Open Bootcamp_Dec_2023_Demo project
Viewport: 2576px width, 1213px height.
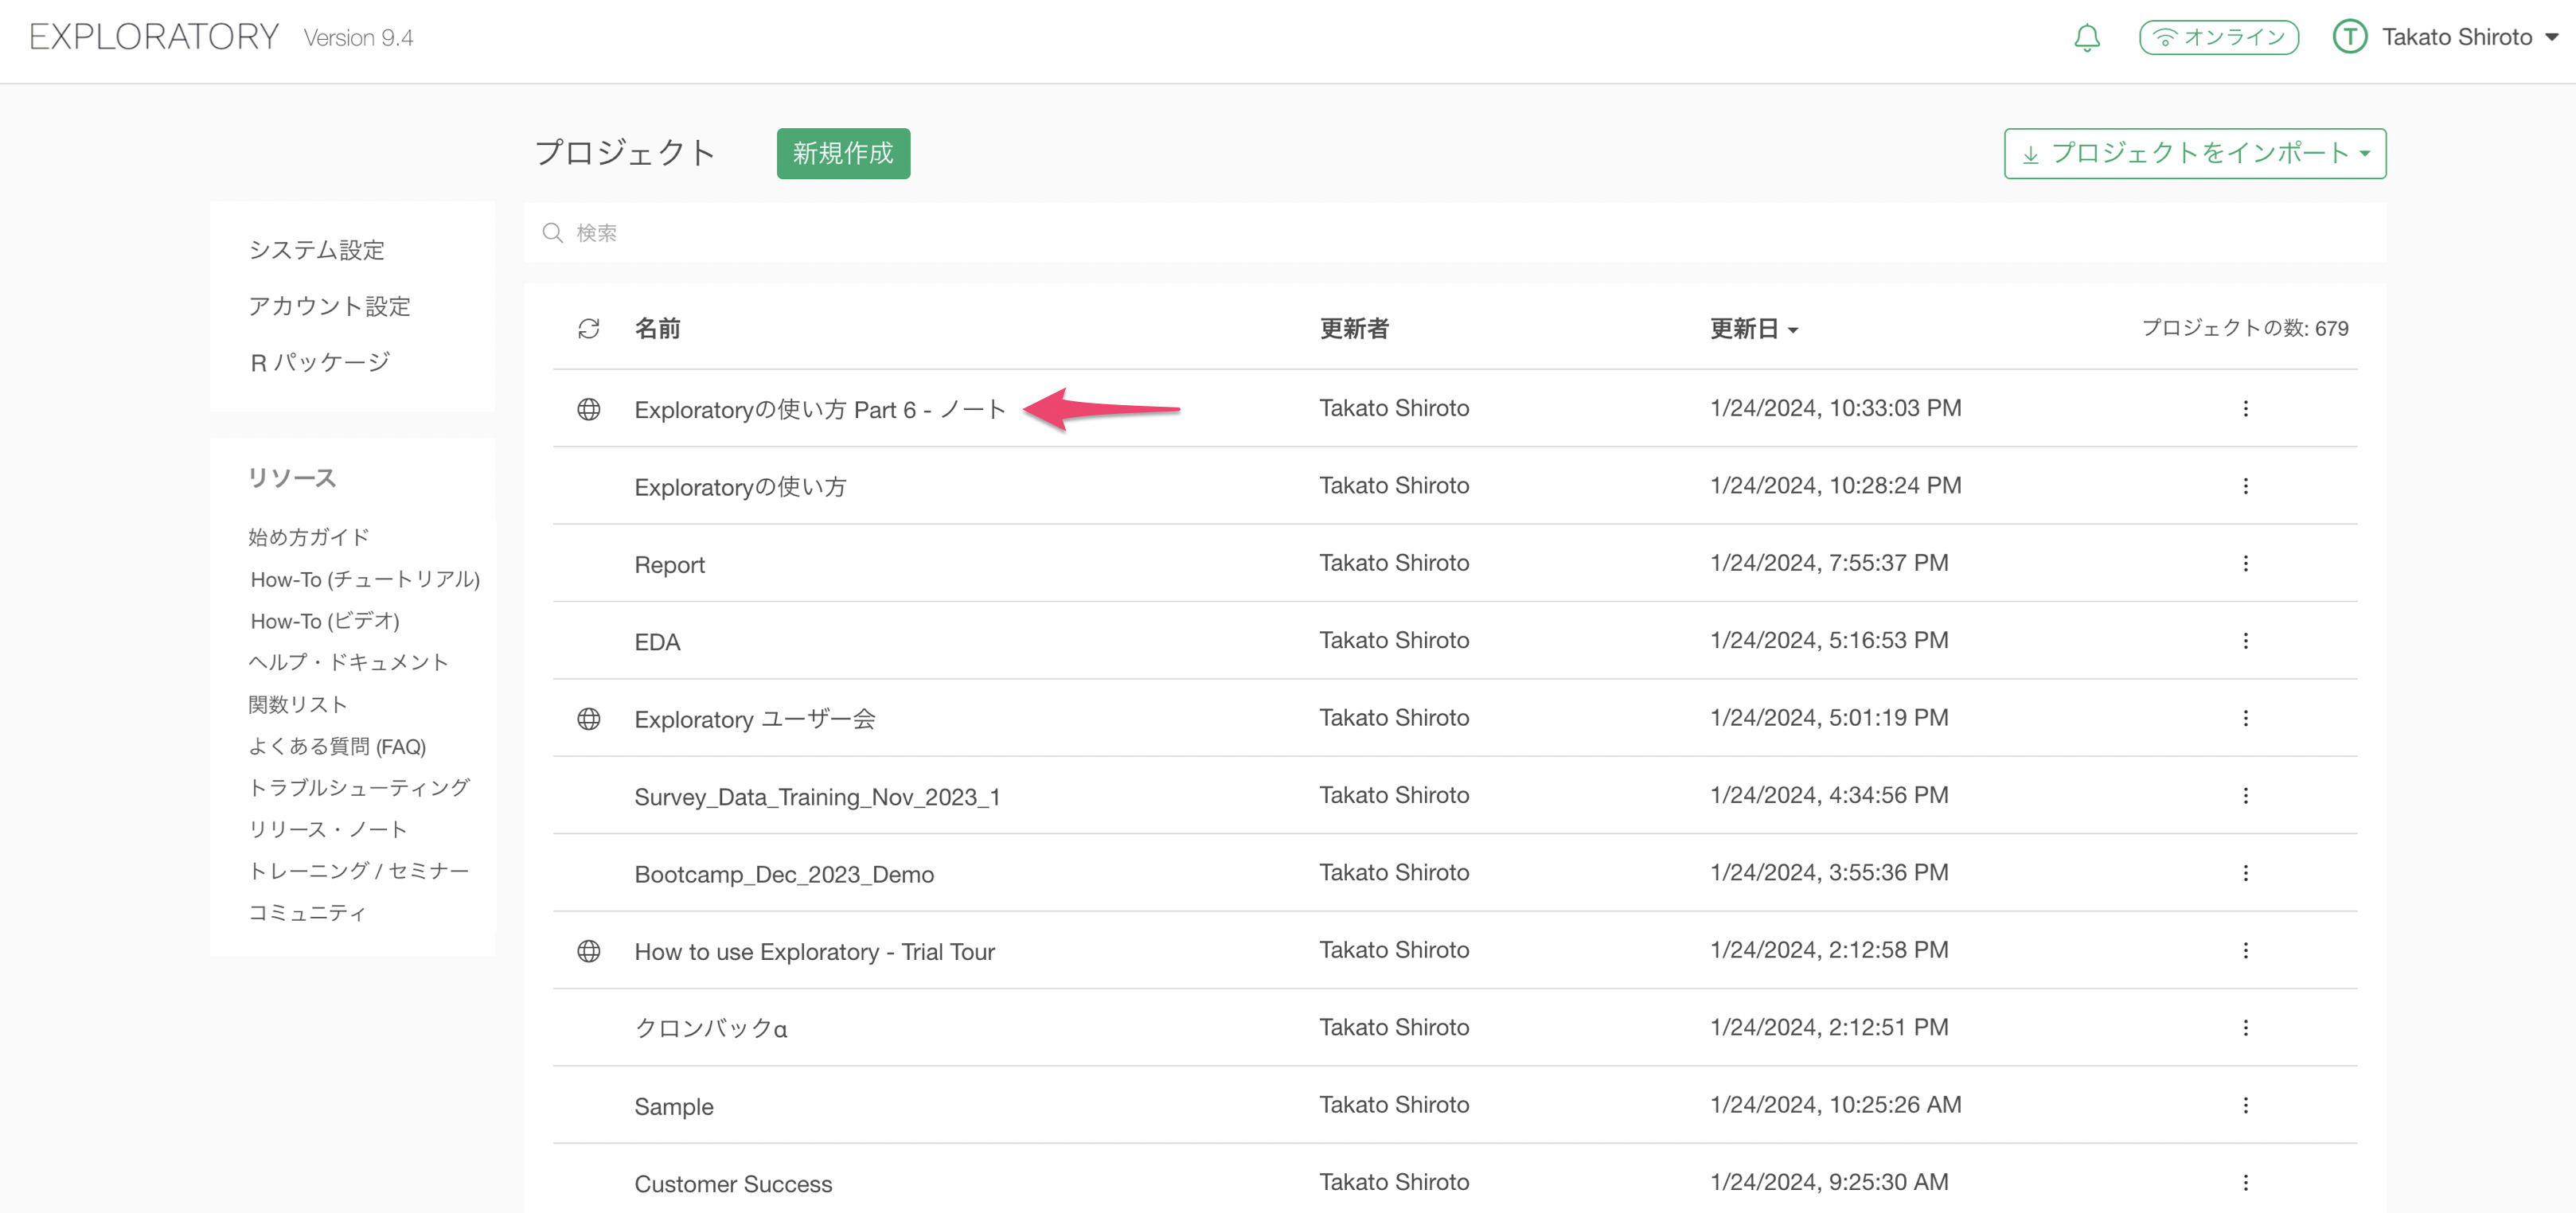[784, 875]
